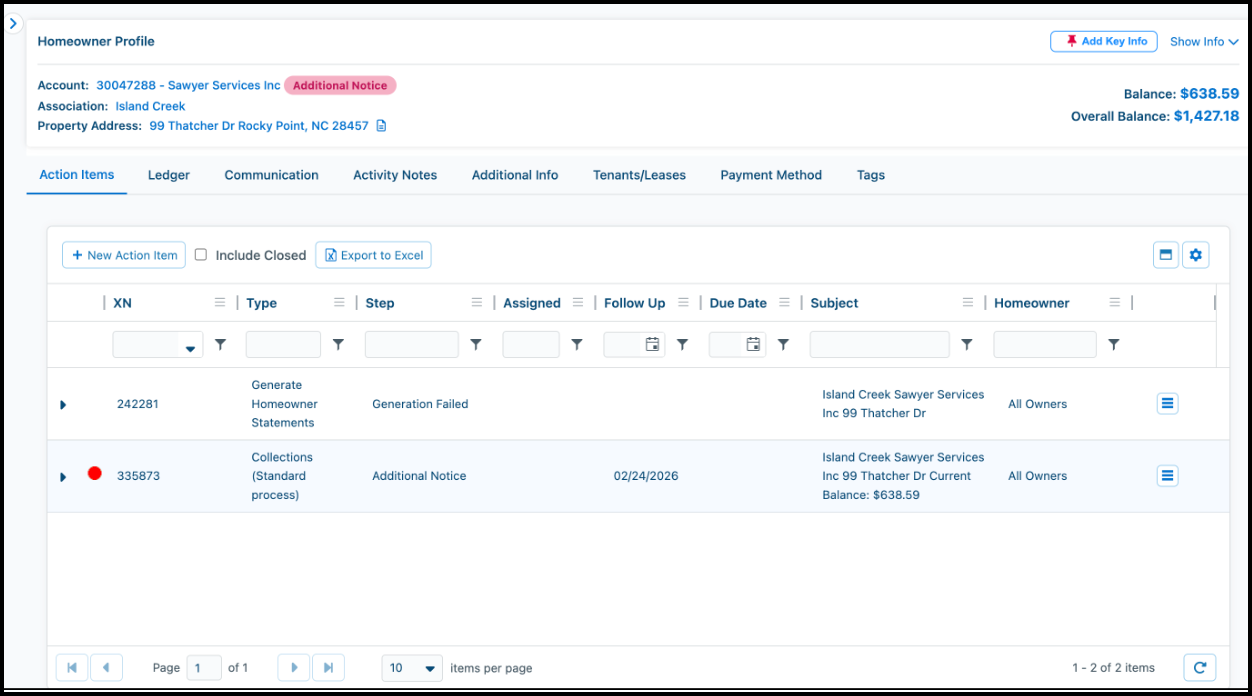This screenshot has width=1252, height=696.
Task: Open row menu for action item 335873
Action: click(1167, 475)
